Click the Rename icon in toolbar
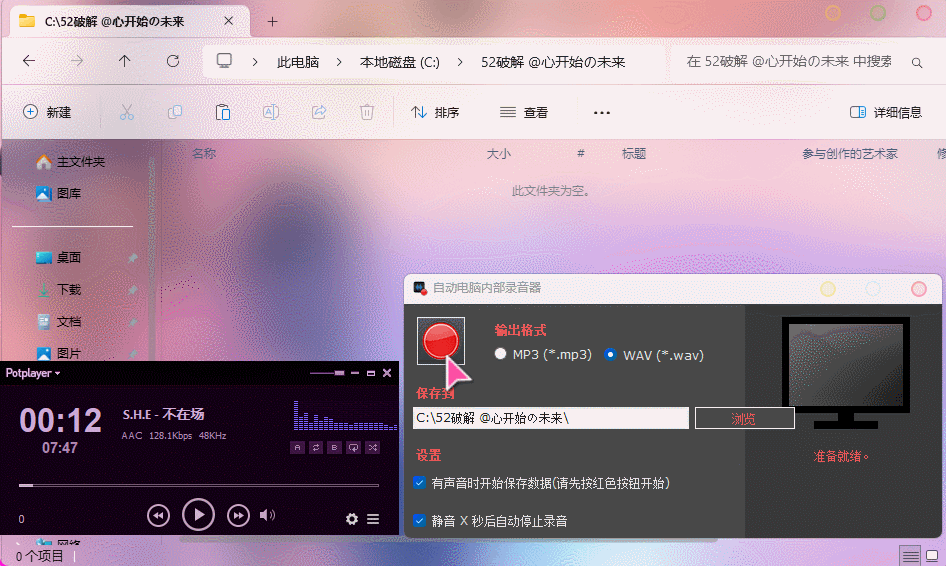This screenshot has height=566, width=946. (271, 112)
